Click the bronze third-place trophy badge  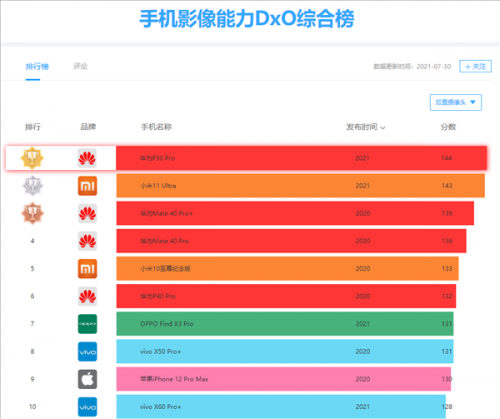pos(32,213)
